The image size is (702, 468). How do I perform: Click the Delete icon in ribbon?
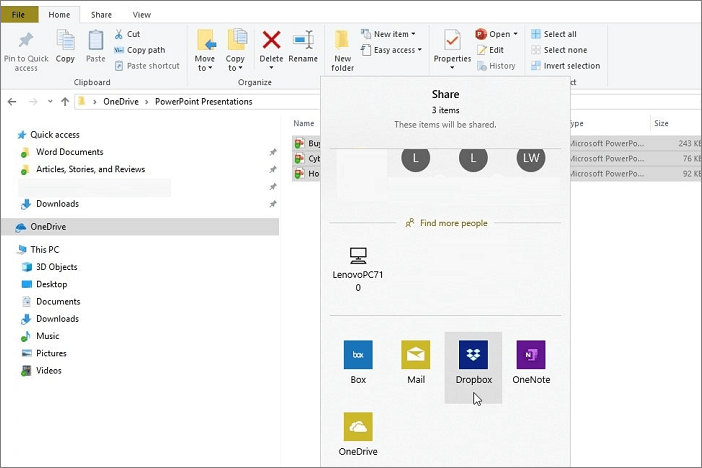271,47
